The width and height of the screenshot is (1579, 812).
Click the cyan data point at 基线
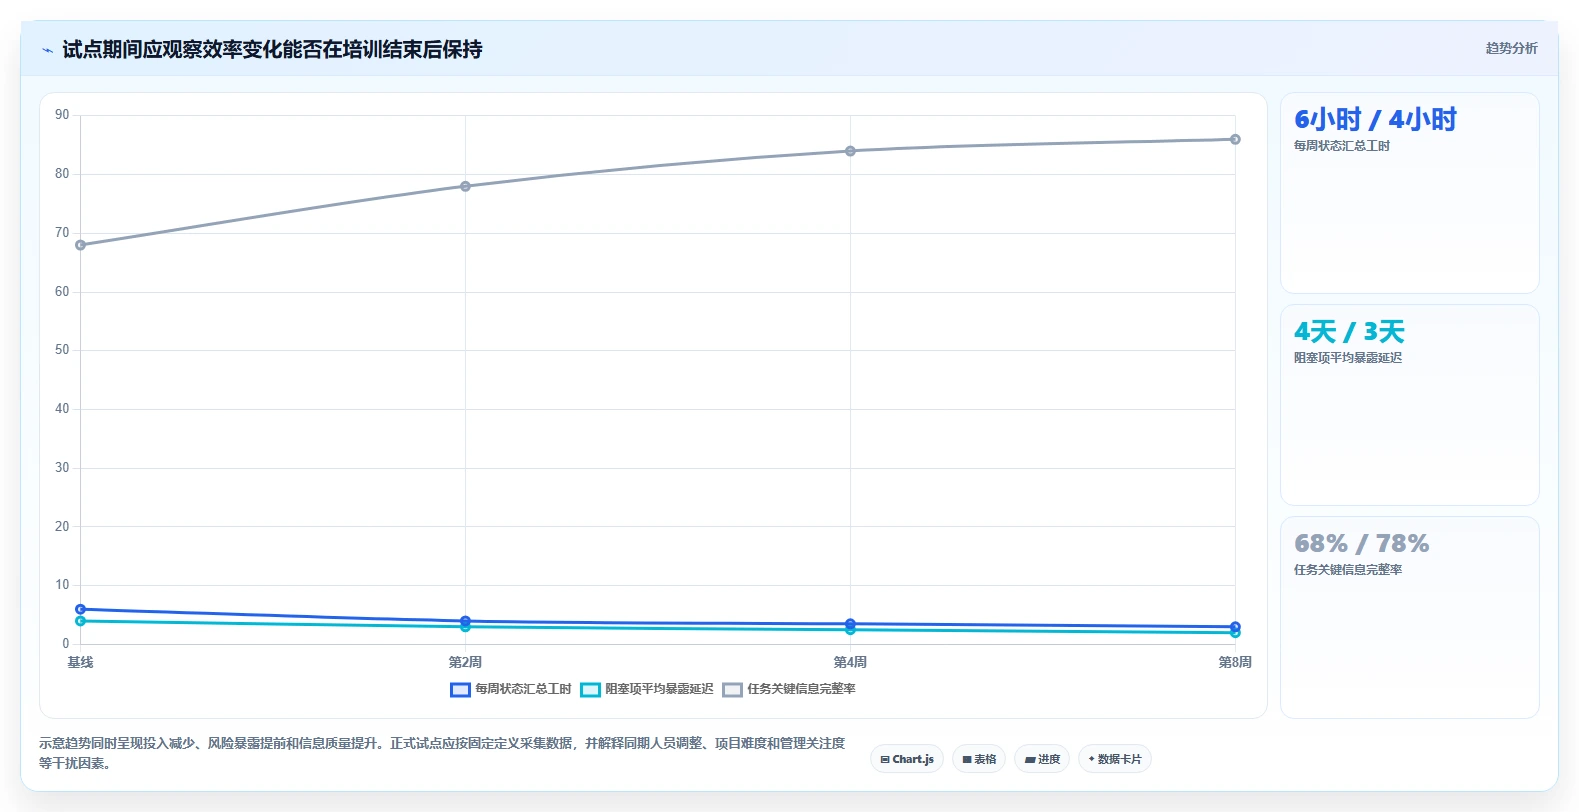coord(80,621)
